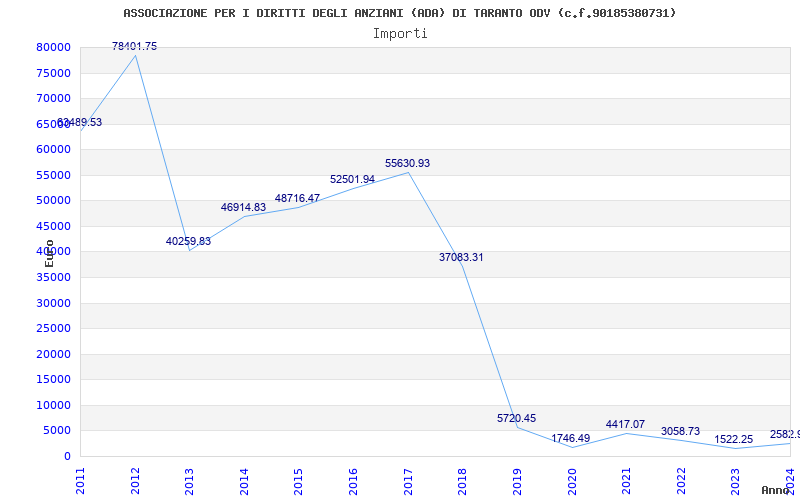Select the y-axis tick label 35000
This screenshot has width=800, height=500.
click(x=53, y=278)
